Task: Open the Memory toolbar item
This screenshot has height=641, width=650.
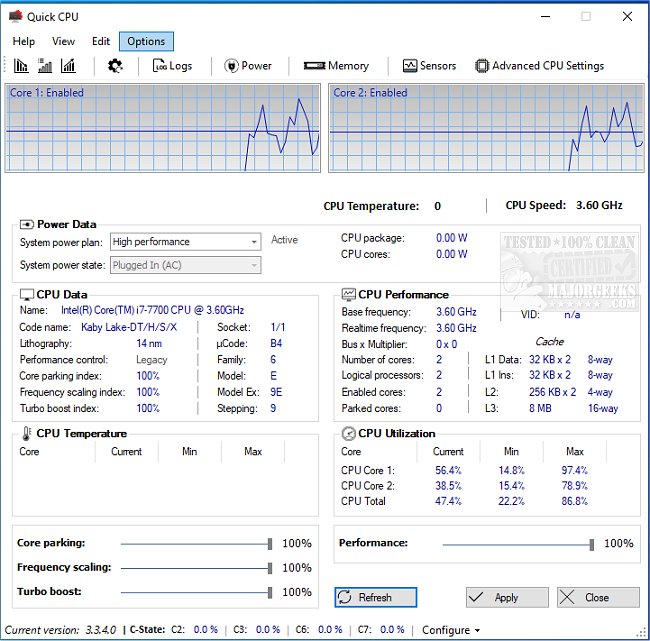Action: pyautogui.click(x=336, y=66)
